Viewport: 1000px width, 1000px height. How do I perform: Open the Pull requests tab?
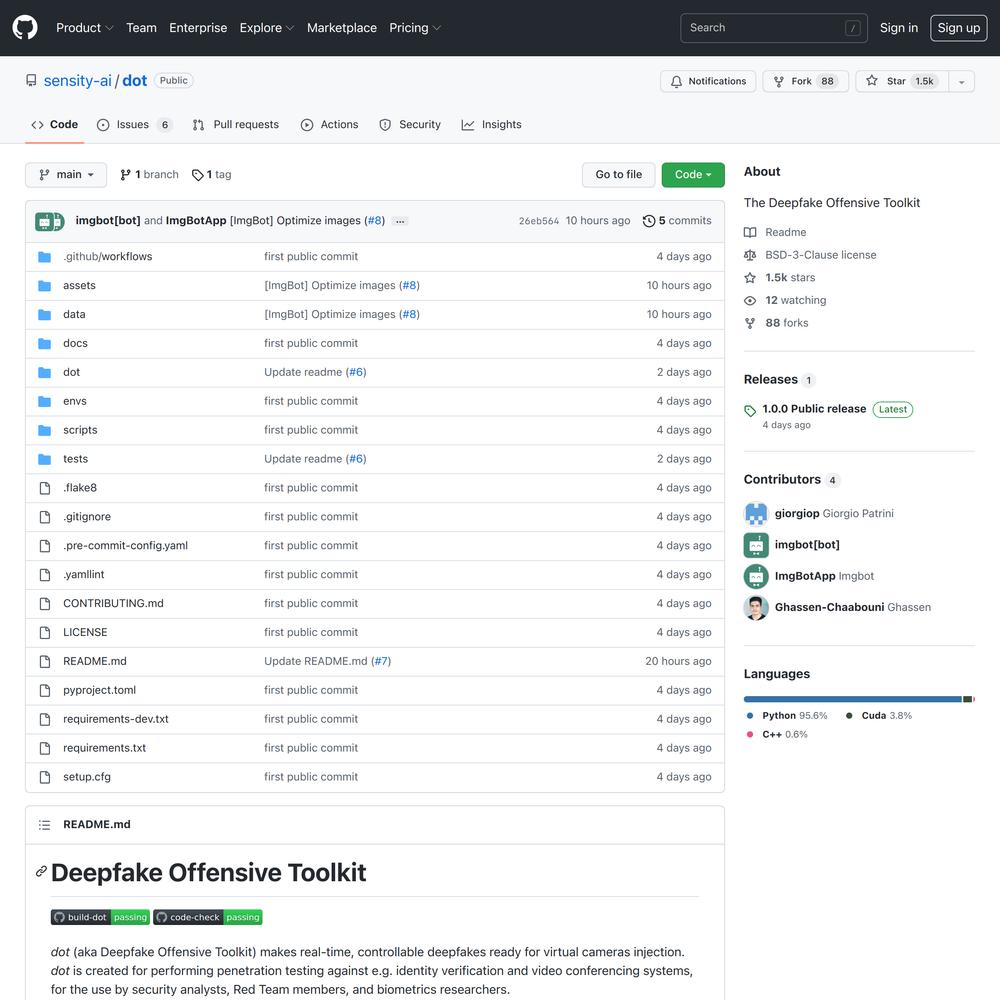(235, 124)
